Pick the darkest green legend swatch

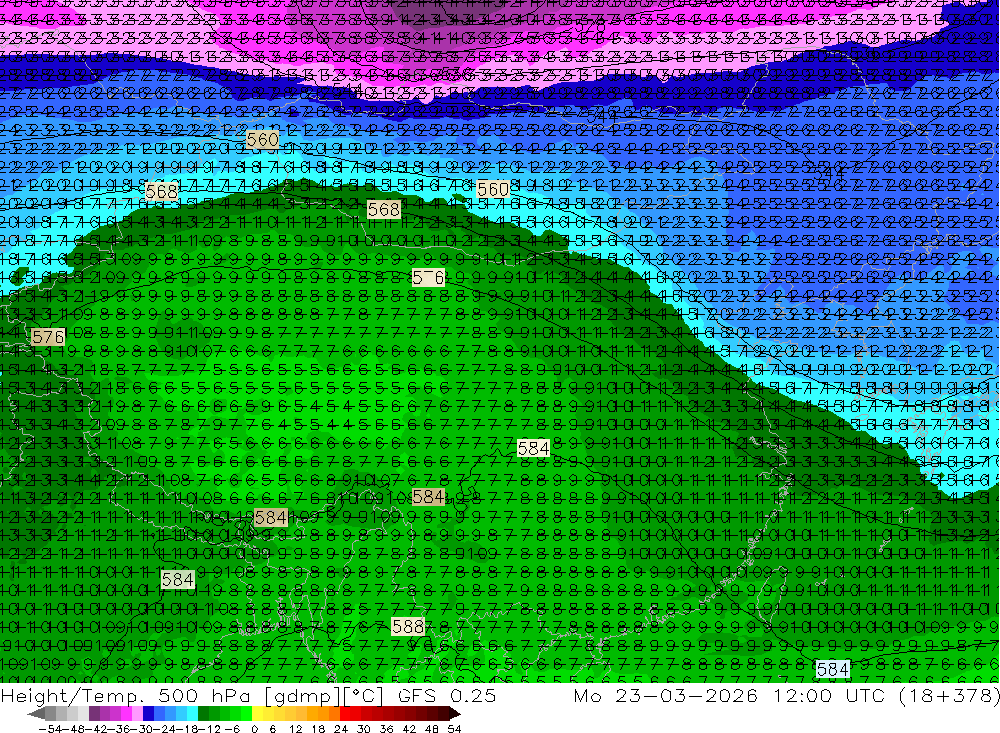point(203,714)
